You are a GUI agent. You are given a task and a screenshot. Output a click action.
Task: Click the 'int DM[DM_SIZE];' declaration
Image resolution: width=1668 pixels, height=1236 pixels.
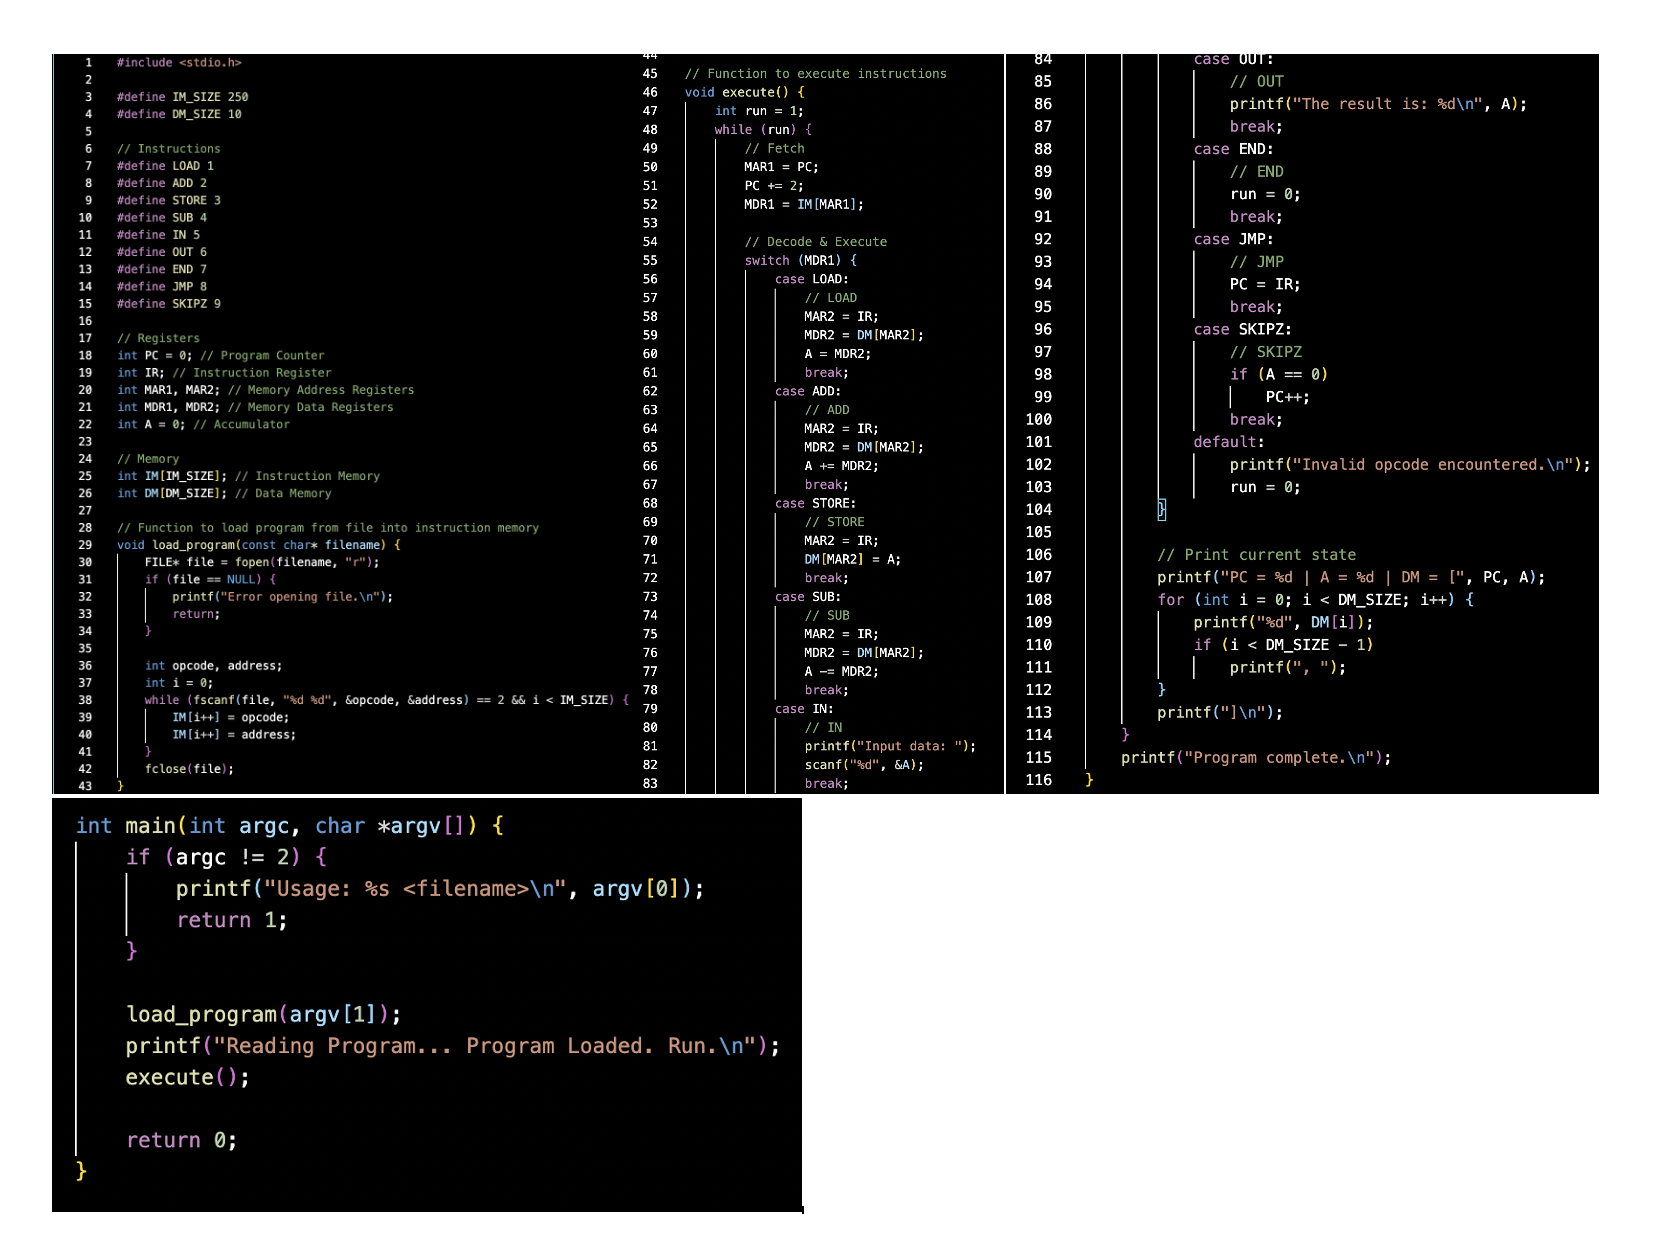[x=172, y=493]
